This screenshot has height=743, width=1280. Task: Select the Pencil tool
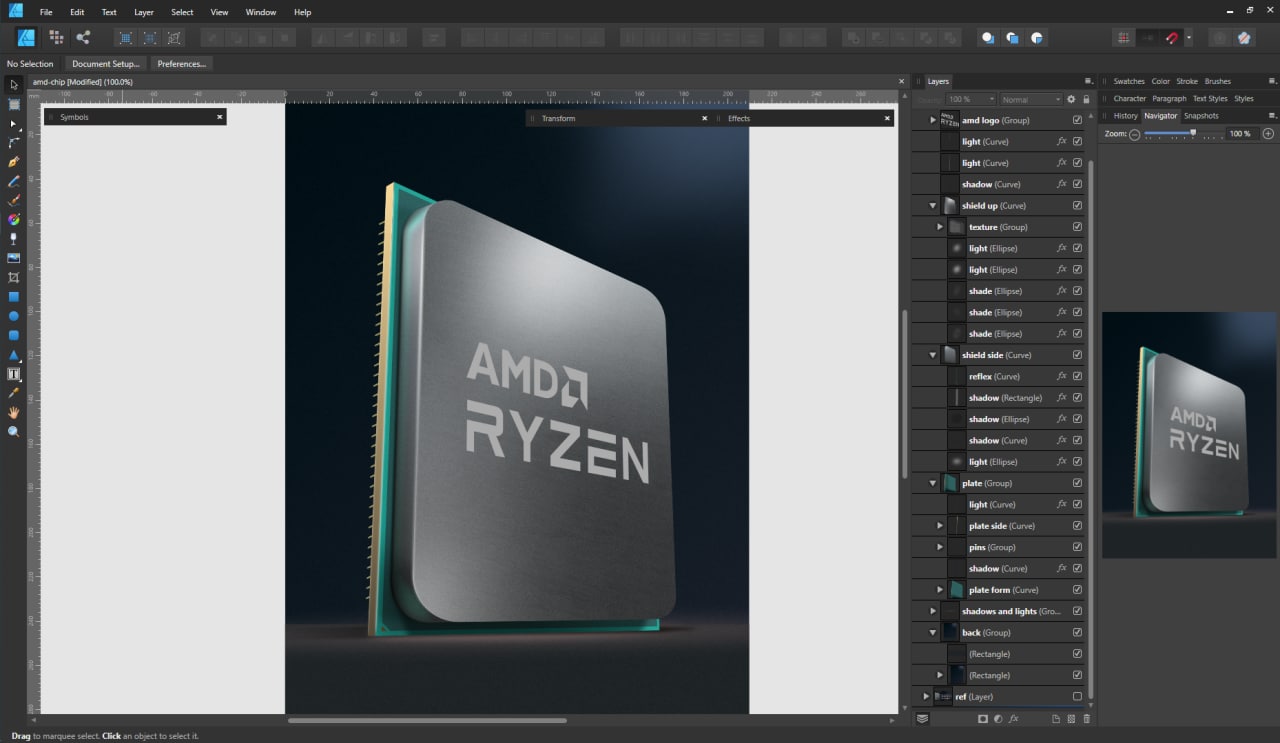(14, 181)
